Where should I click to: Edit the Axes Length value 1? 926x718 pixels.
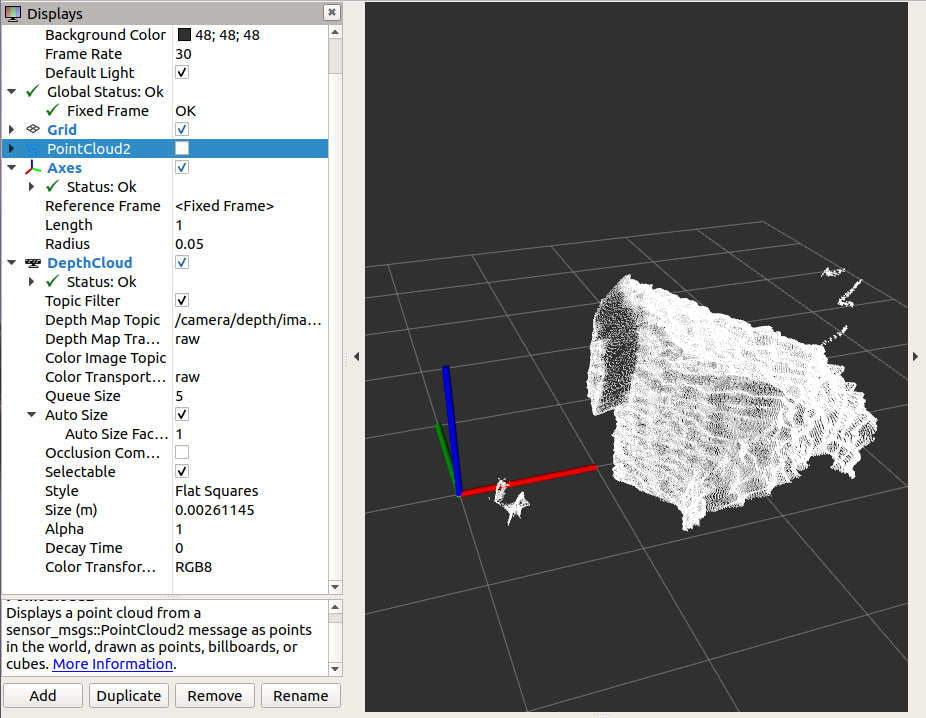(250, 225)
